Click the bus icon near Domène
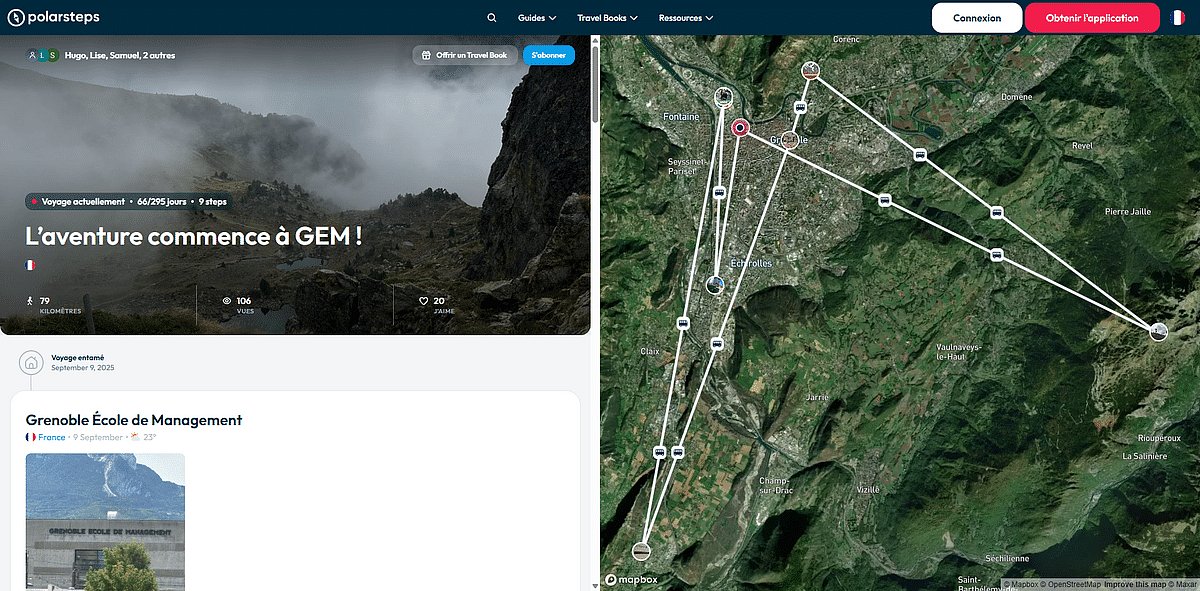The height and width of the screenshot is (591, 1200). pyautogui.click(x=919, y=155)
